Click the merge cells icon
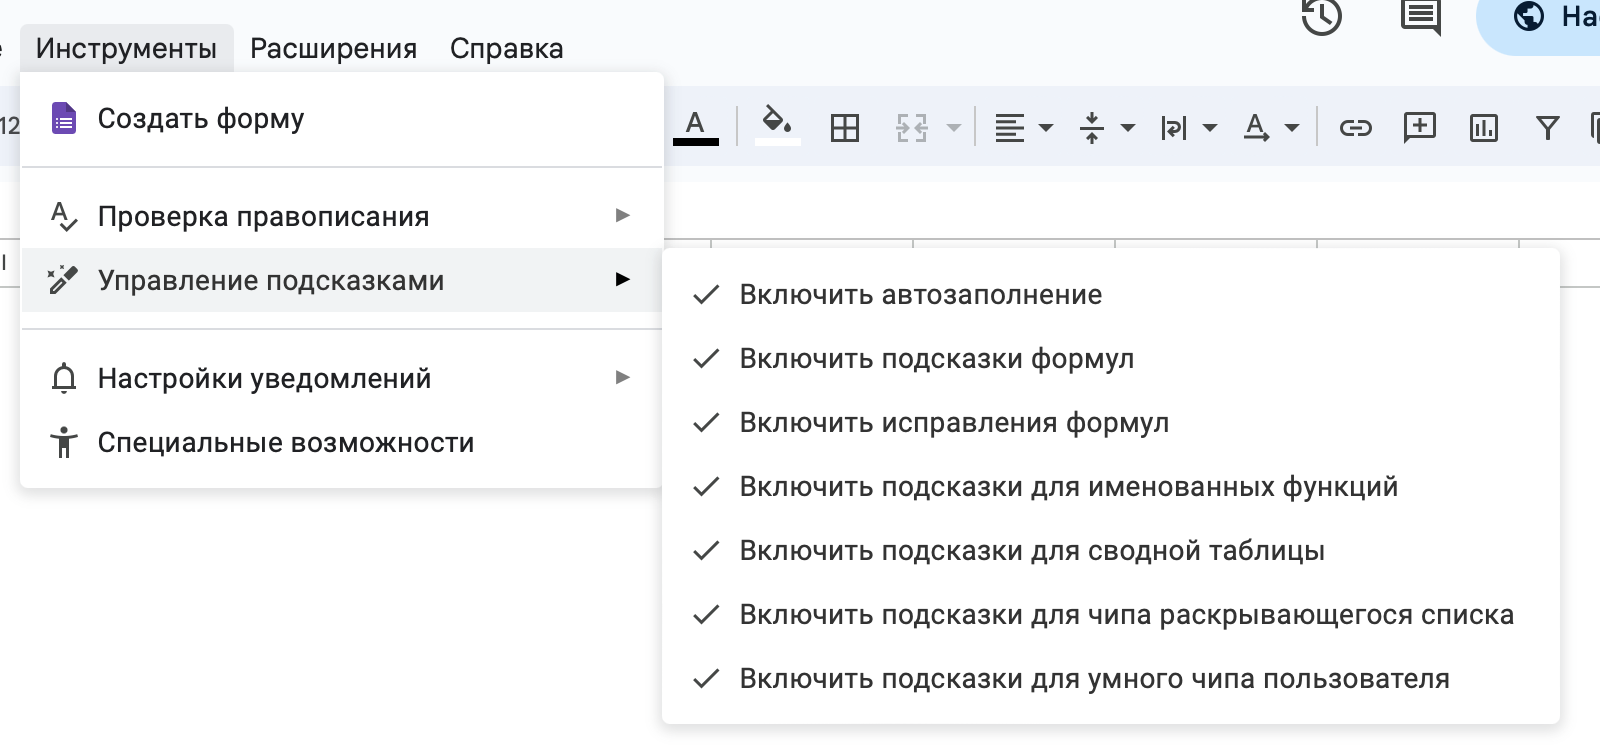Screen dimensions: 1600x754 912,128
